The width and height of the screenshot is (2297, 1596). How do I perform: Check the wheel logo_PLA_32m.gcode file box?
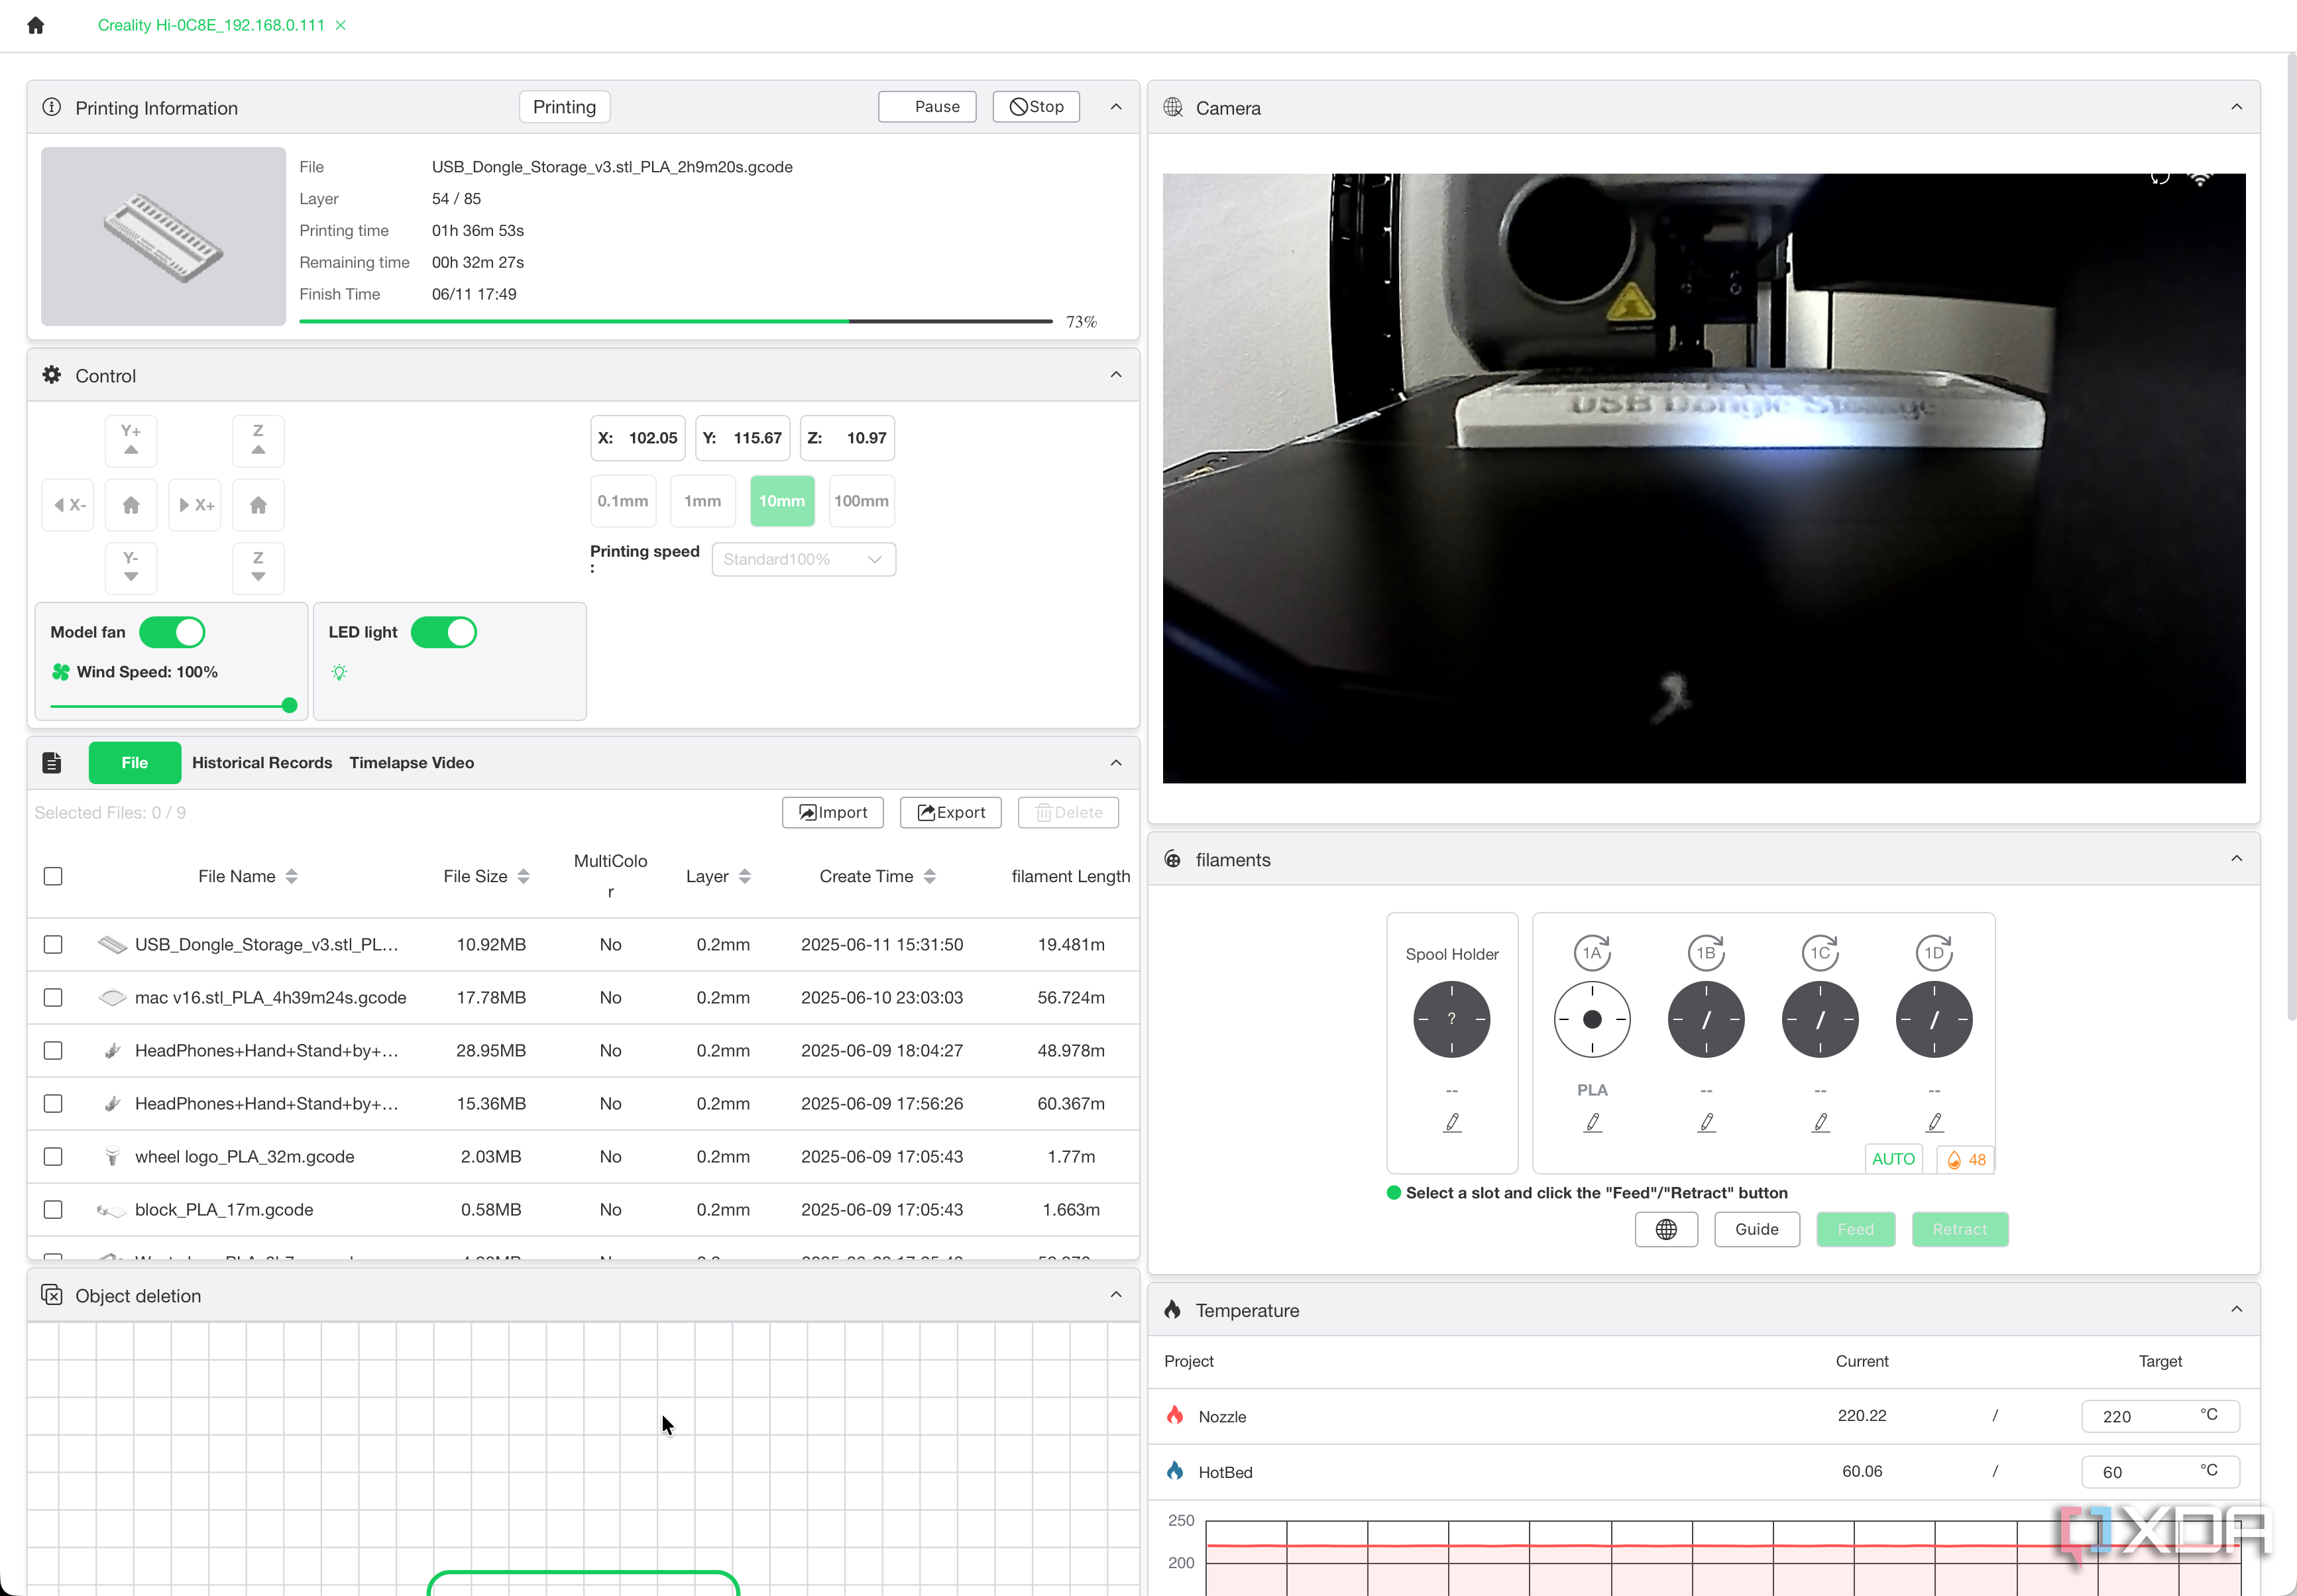tap(53, 1156)
